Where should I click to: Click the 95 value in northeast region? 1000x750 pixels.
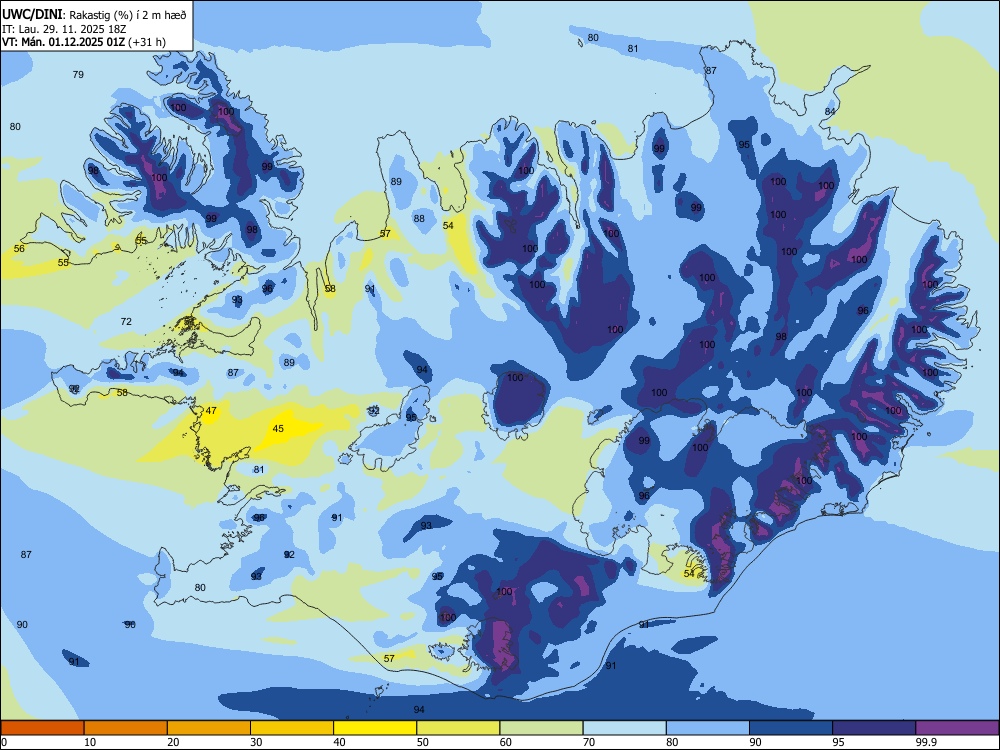pos(744,145)
